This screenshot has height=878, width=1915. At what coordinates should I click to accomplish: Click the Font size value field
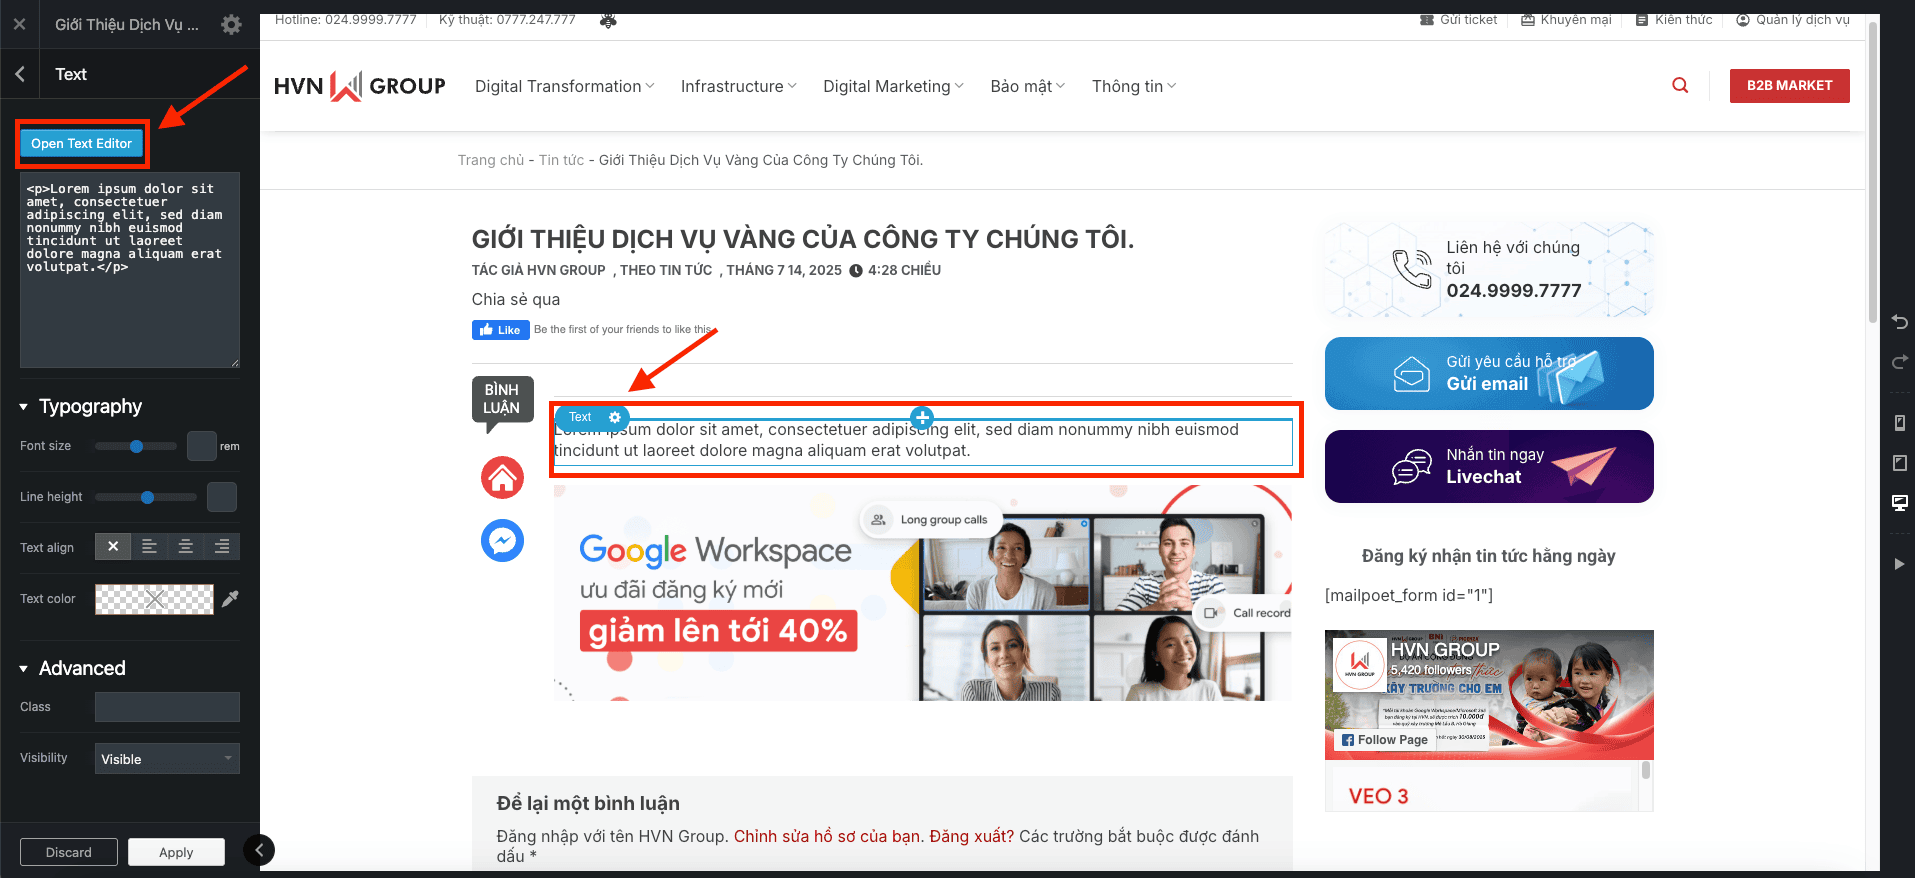202,446
